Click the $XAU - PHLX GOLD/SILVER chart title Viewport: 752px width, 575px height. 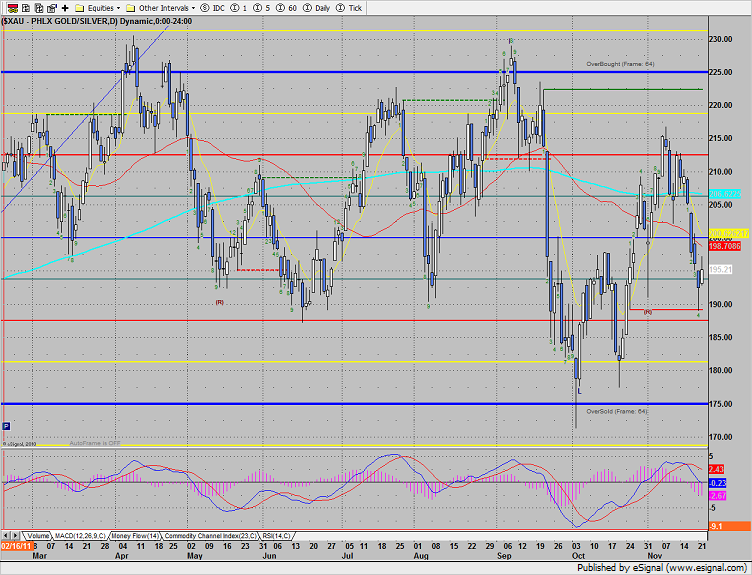96,21
